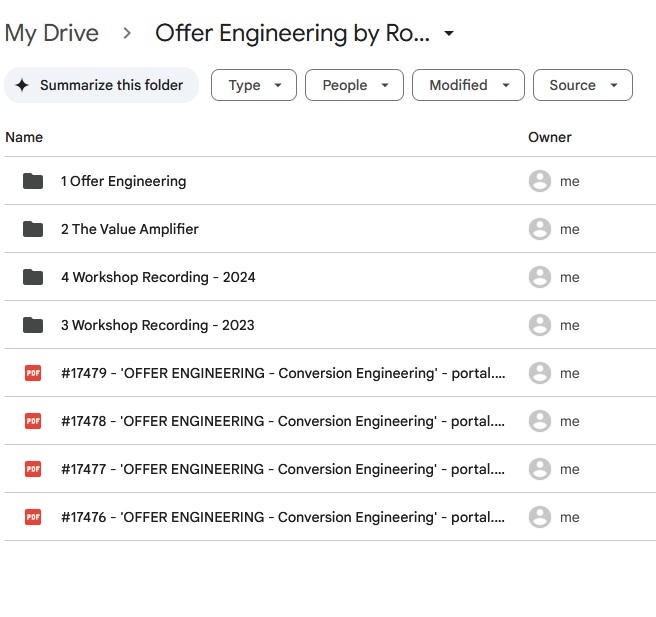
Task: Select the 1 Offer Engineering folder name
Action: tap(123, 181)
